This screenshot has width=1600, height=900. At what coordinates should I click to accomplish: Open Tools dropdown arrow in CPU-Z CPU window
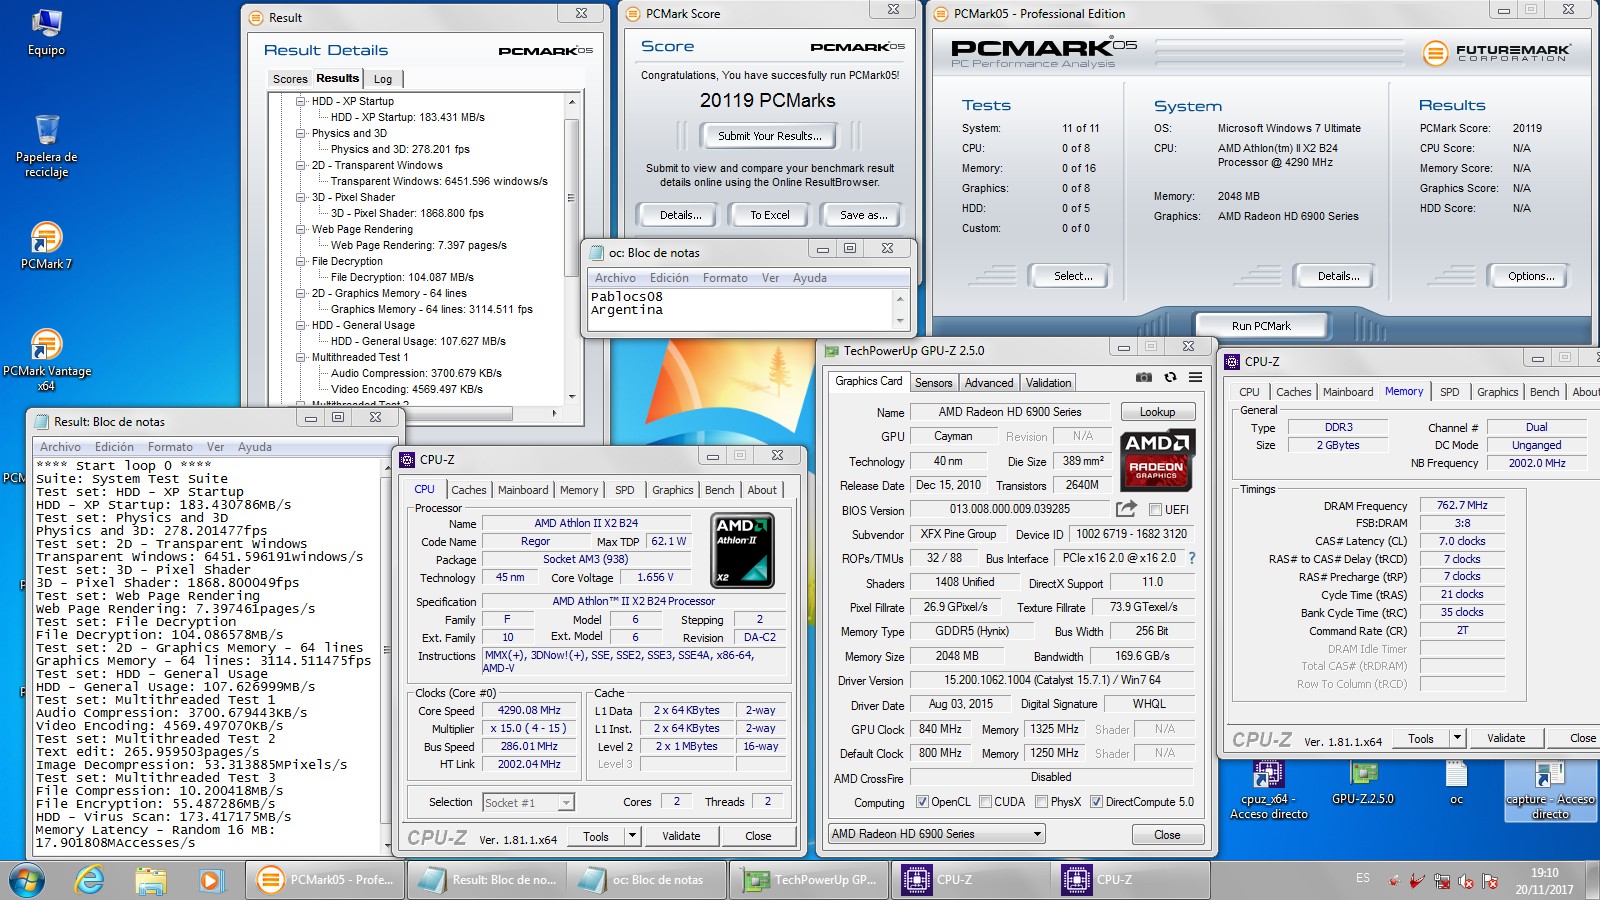coord(632,836)
